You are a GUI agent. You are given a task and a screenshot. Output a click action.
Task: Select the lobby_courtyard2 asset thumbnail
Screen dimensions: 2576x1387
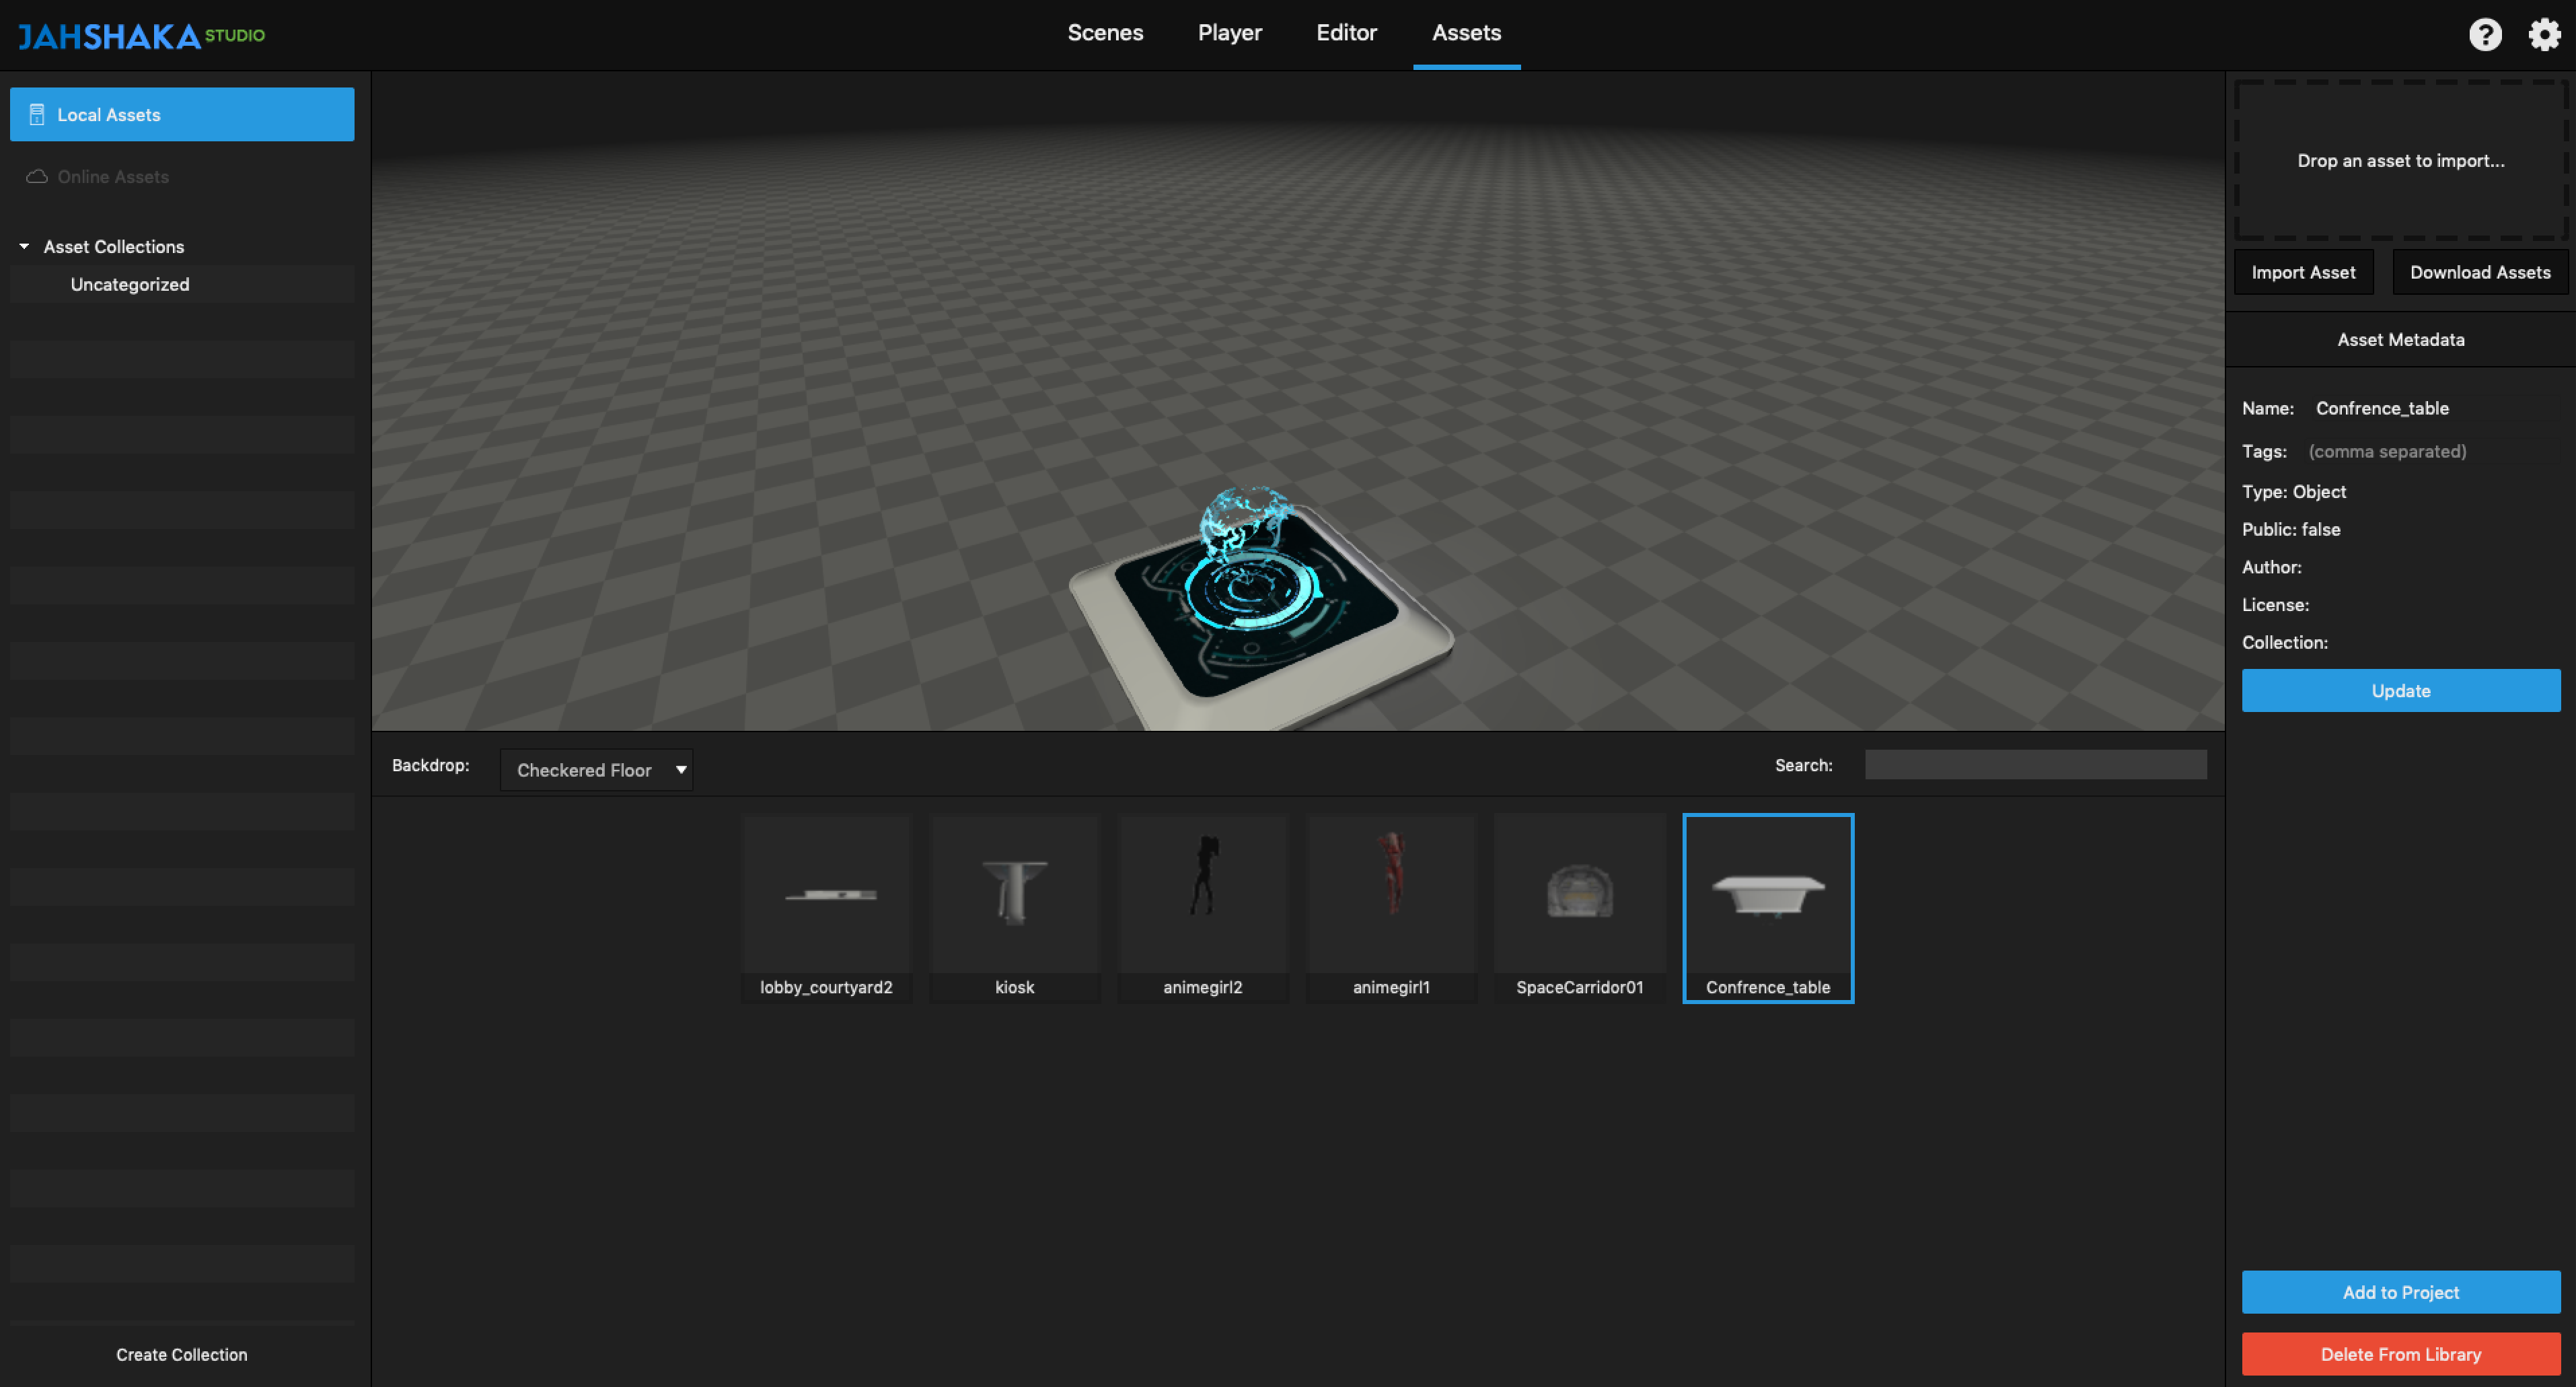pyautogui.click(x=826, y=908)
